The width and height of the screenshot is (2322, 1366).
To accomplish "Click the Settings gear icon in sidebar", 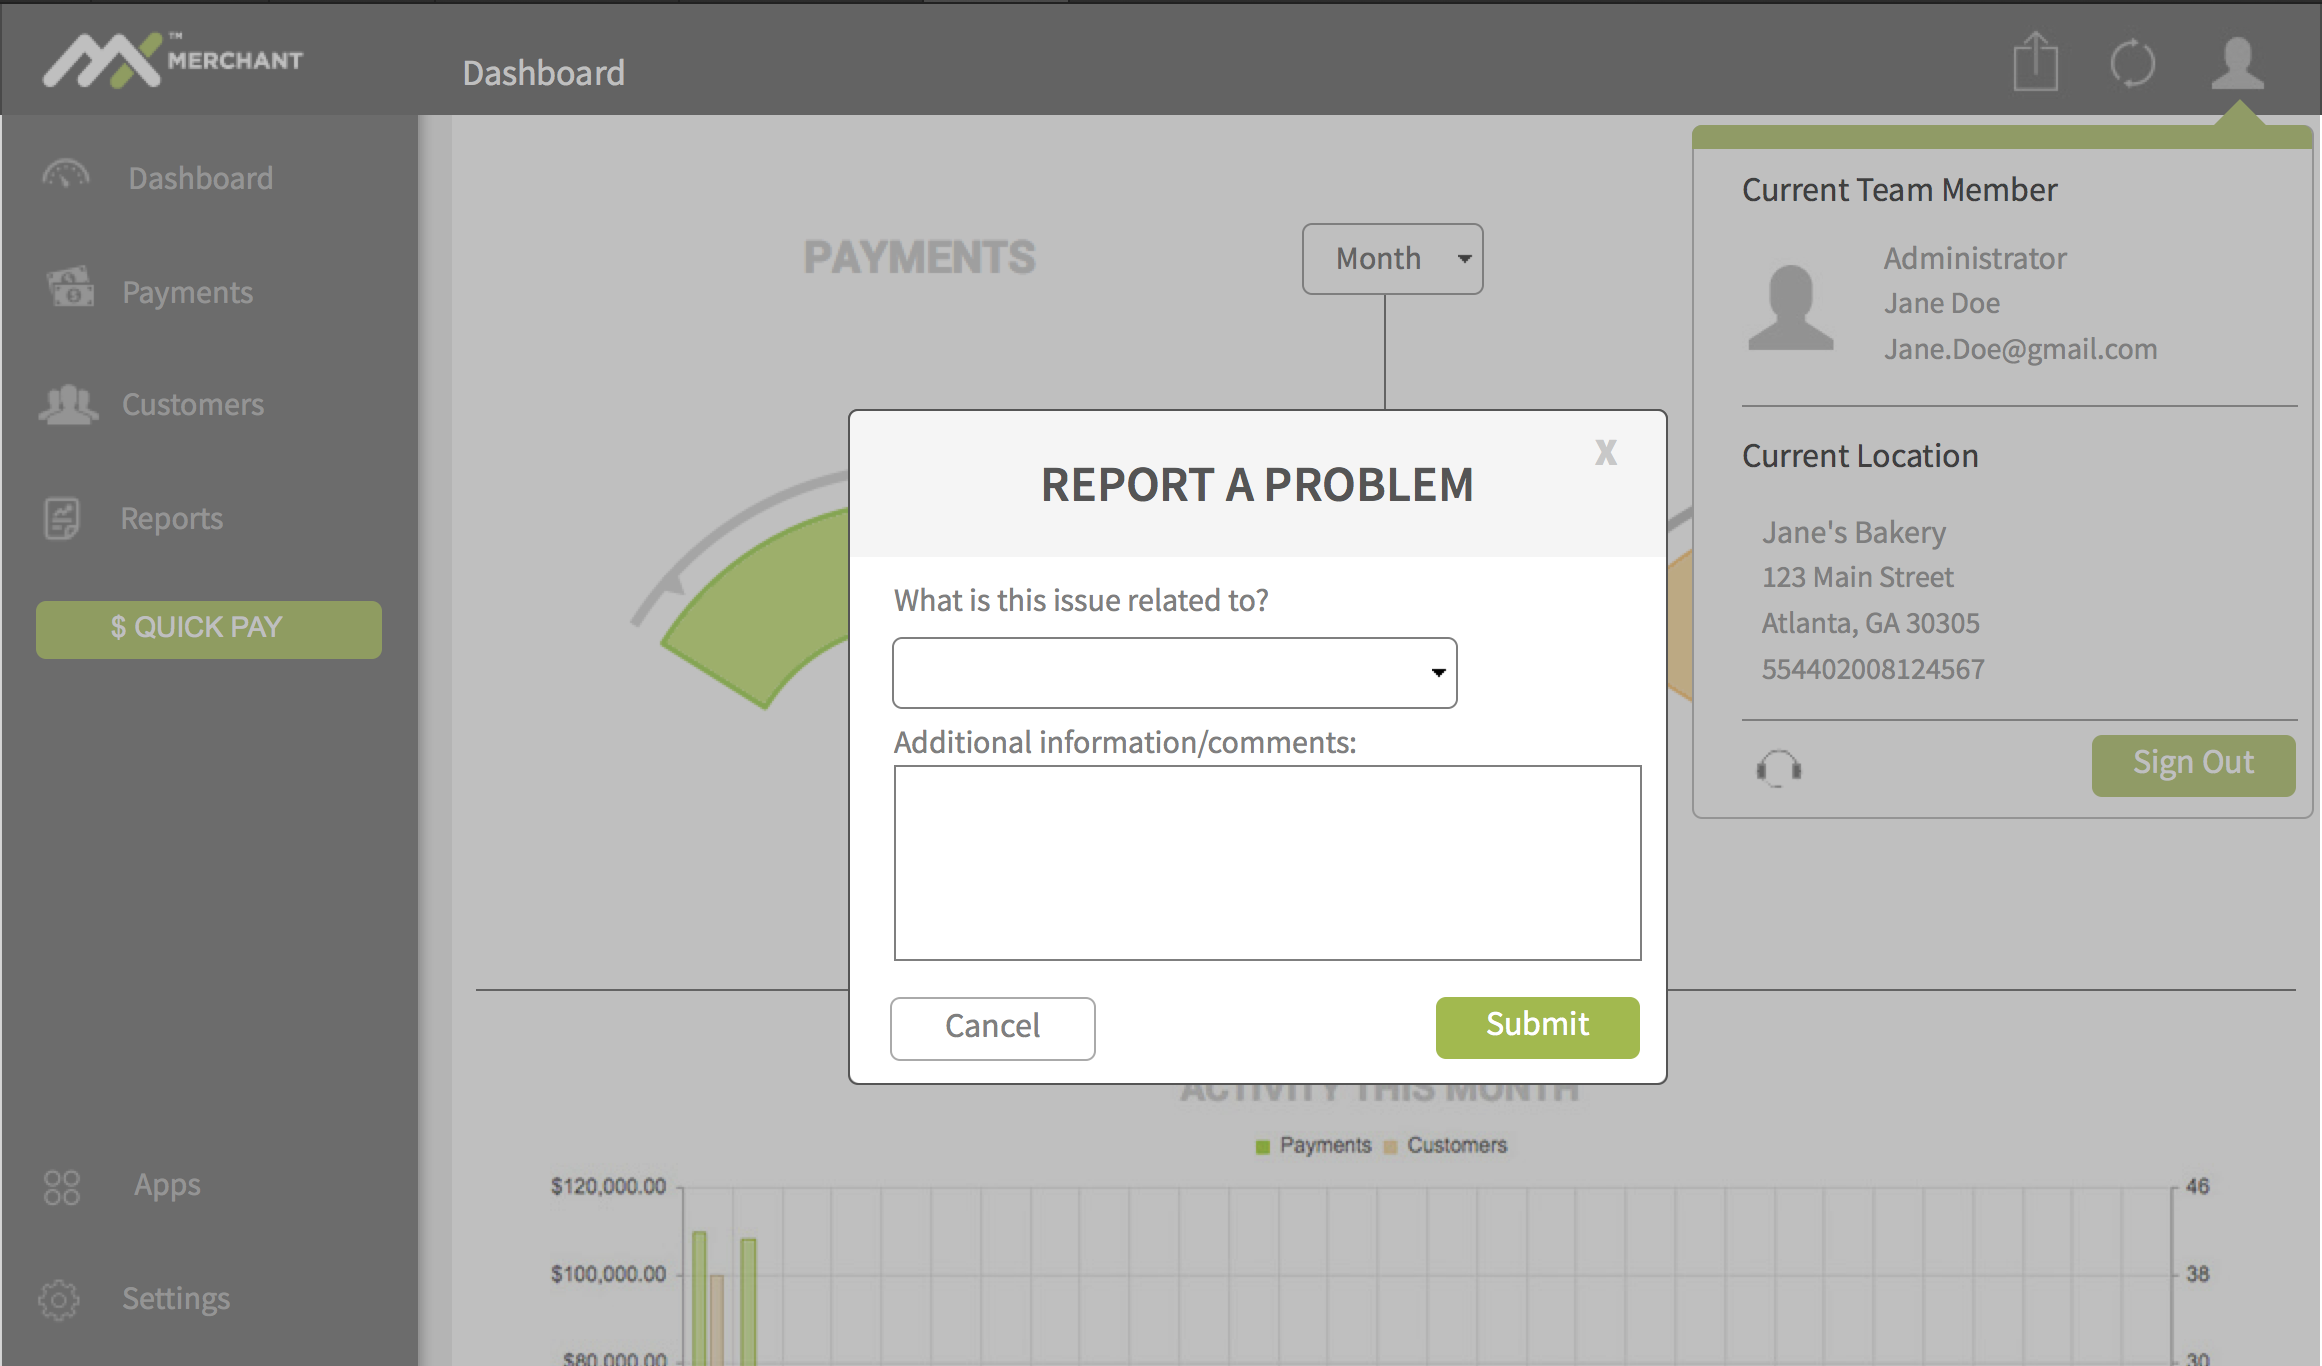I will point(59,1299).
